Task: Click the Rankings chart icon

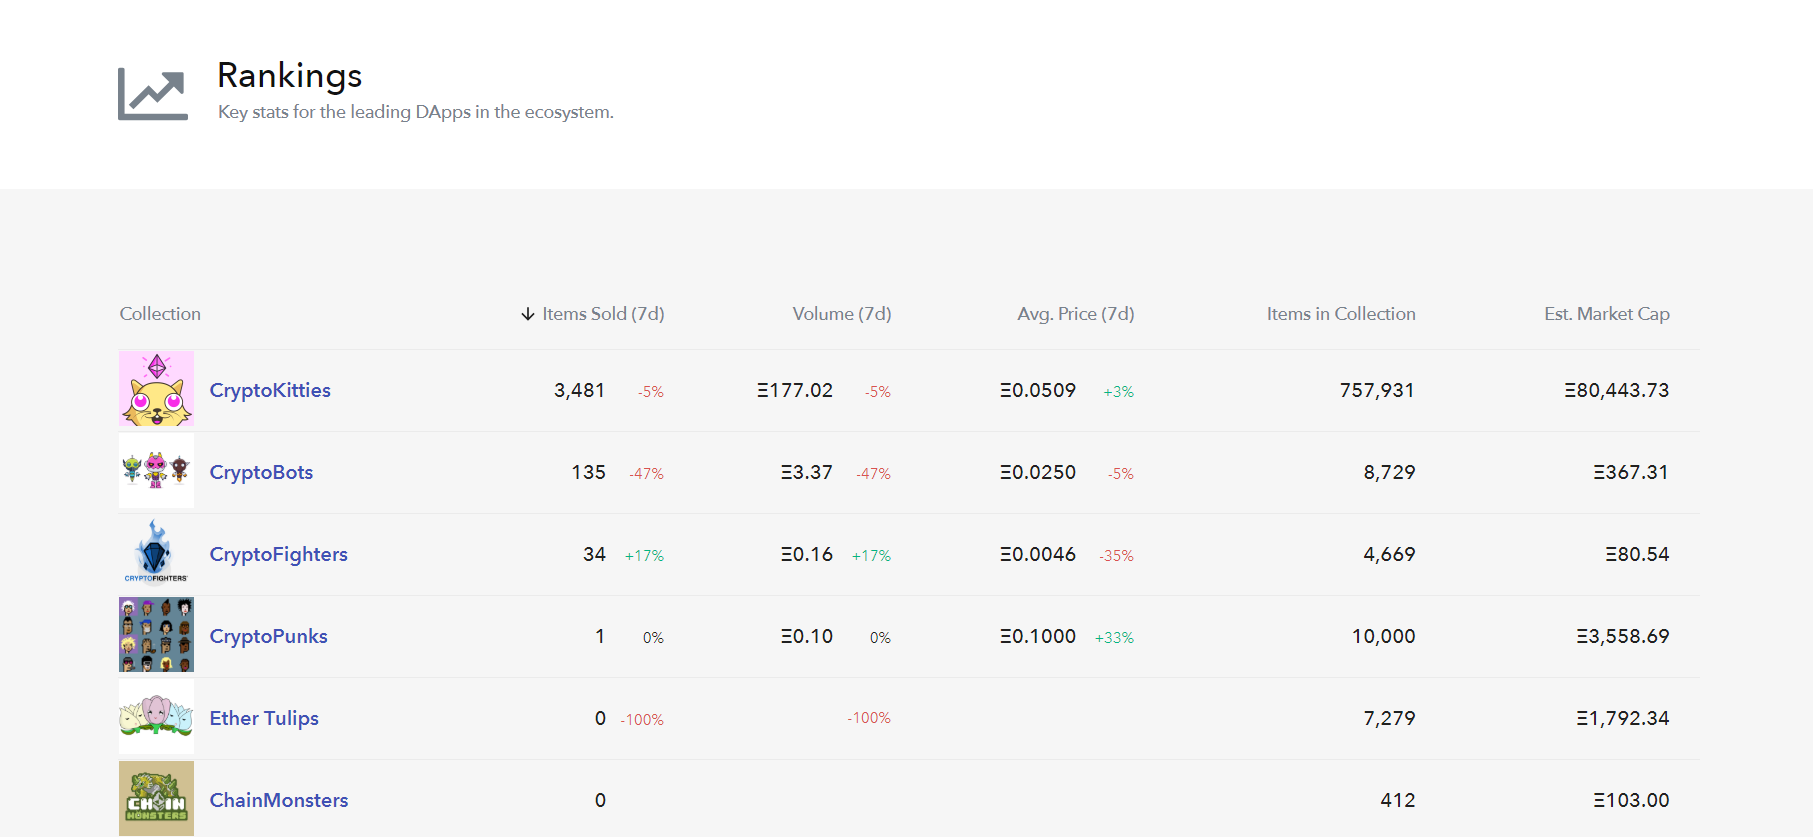Action: [x=153, y=94]
